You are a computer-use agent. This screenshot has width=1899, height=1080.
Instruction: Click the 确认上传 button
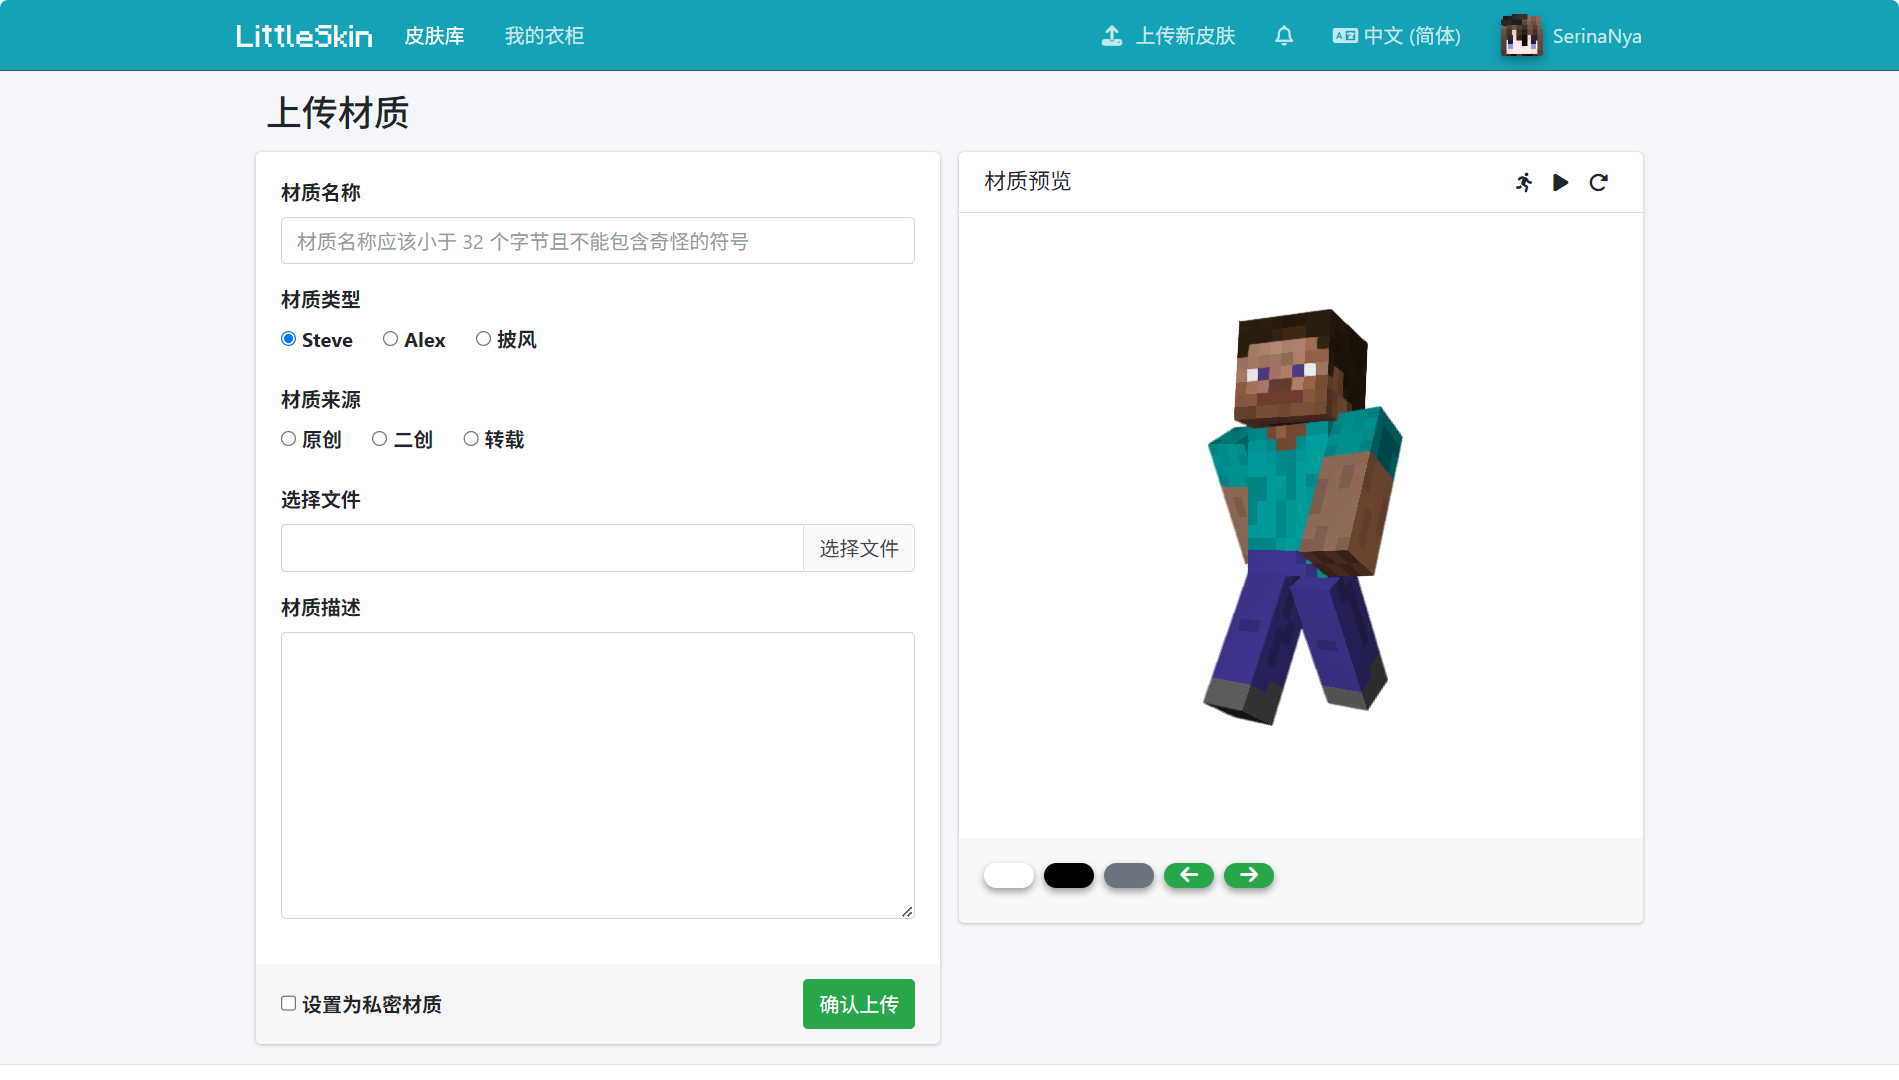[x=858, y=1004]
